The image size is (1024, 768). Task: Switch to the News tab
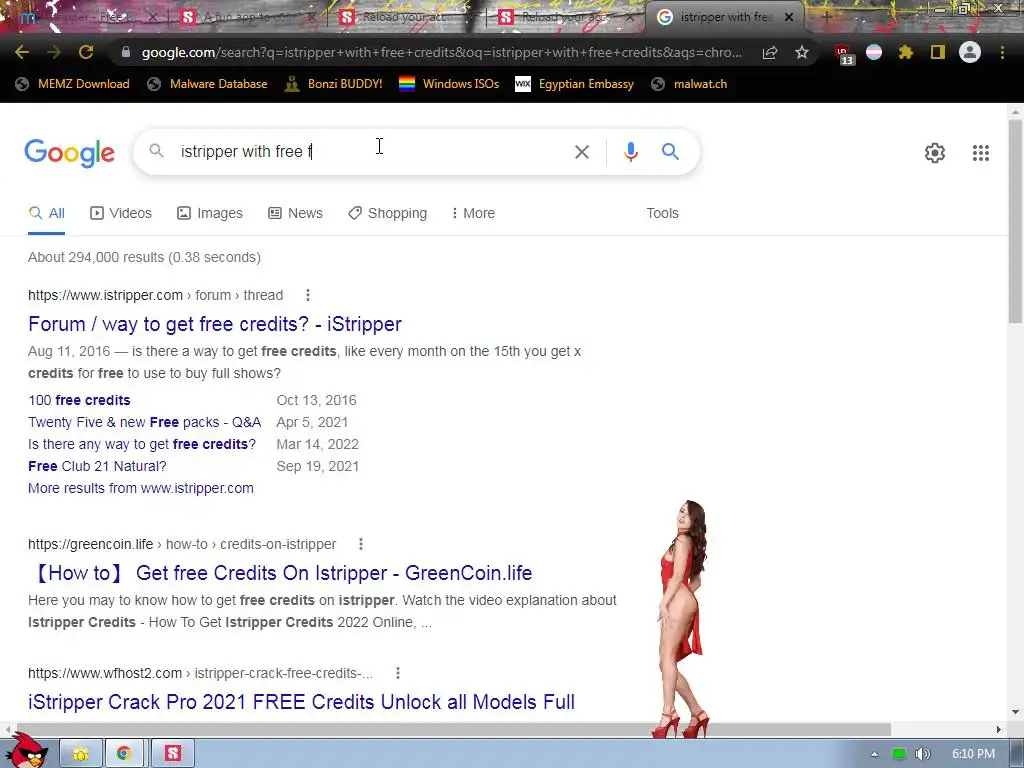(295, 213)
